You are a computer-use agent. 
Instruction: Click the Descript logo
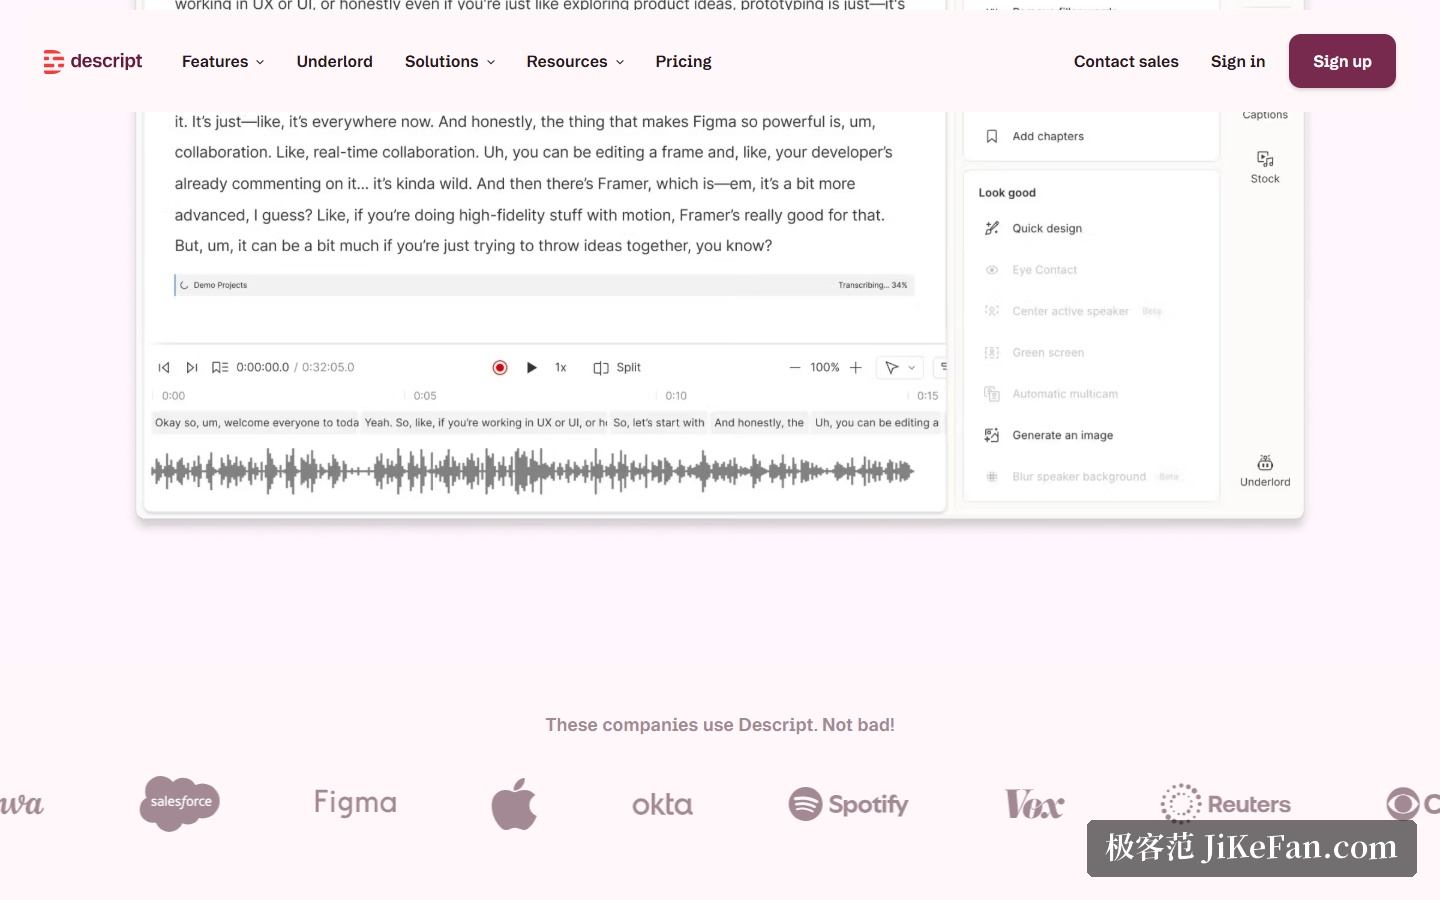93,61
